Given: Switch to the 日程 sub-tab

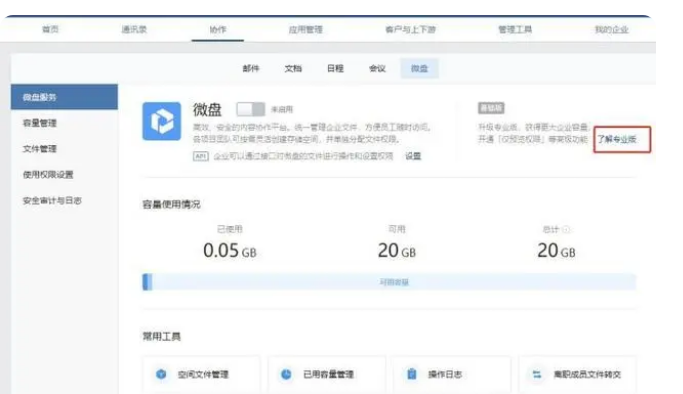Looking at the screenshot, I should pyautogui.click(x=335, y=68).
